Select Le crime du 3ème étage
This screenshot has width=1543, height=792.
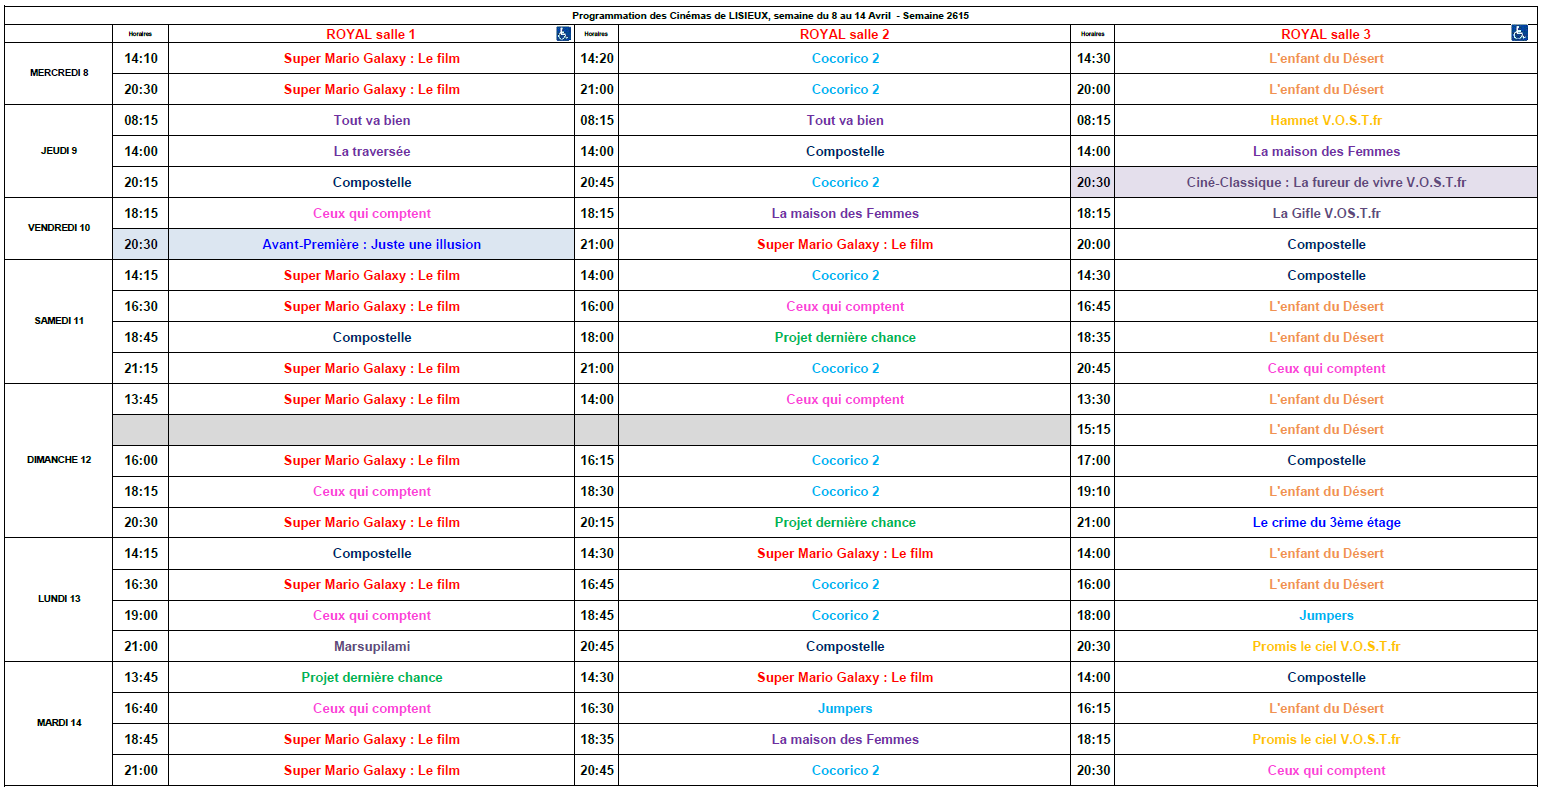pos(1326,523)
